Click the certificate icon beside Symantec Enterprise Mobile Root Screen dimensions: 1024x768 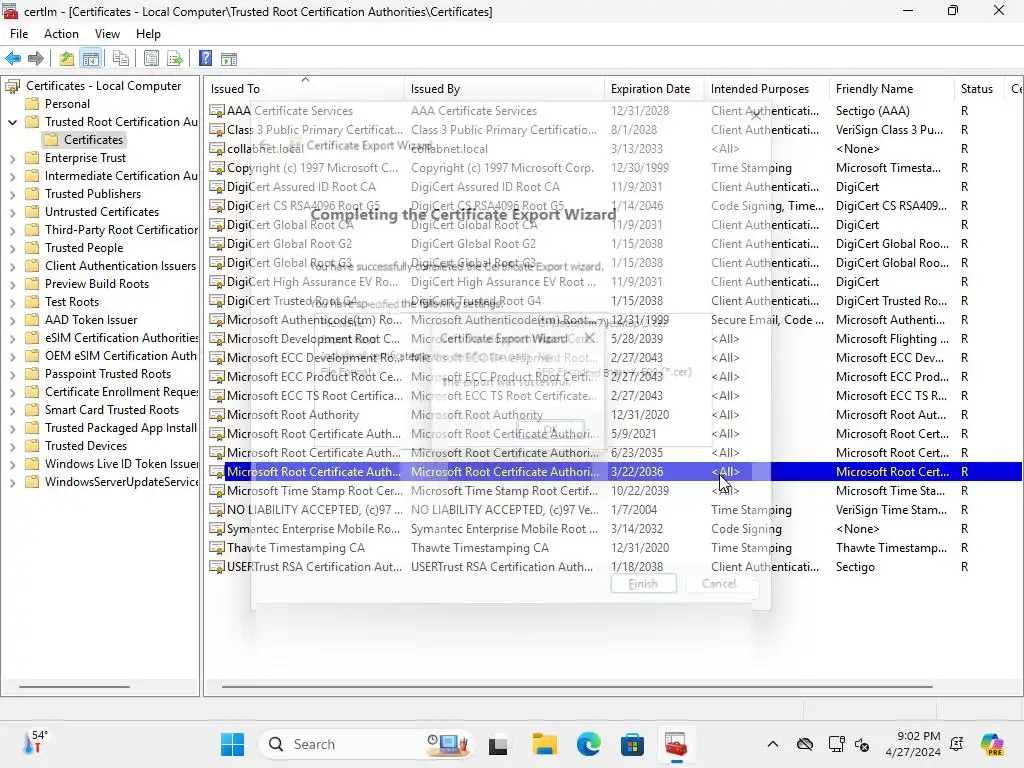pyautogui.click(x=217, y=529)
